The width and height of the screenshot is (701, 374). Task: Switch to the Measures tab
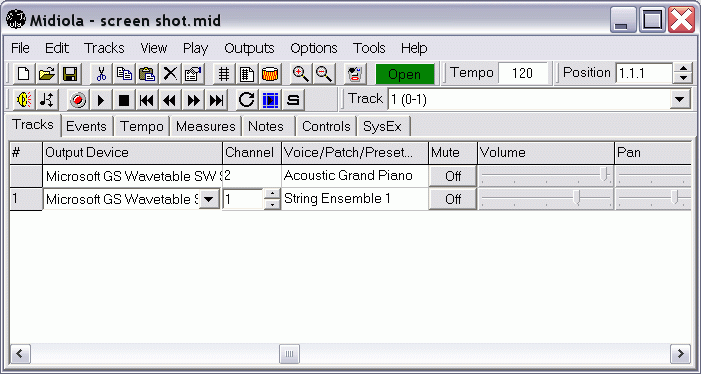(x=206, y=126)
